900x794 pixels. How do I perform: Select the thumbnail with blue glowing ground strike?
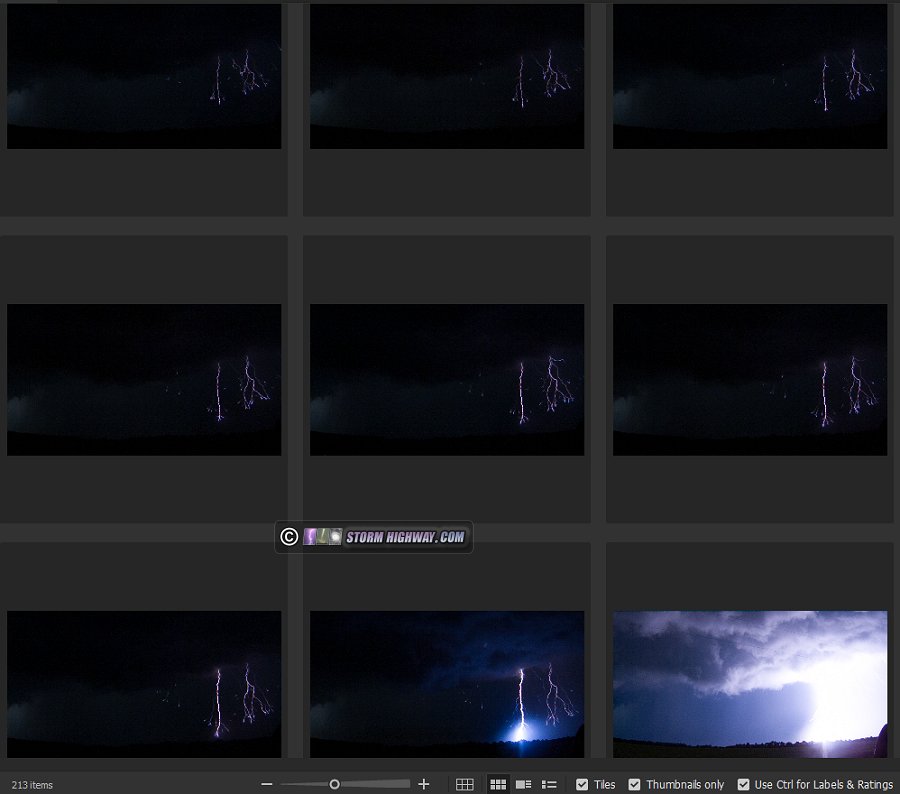tap(447, 684)
